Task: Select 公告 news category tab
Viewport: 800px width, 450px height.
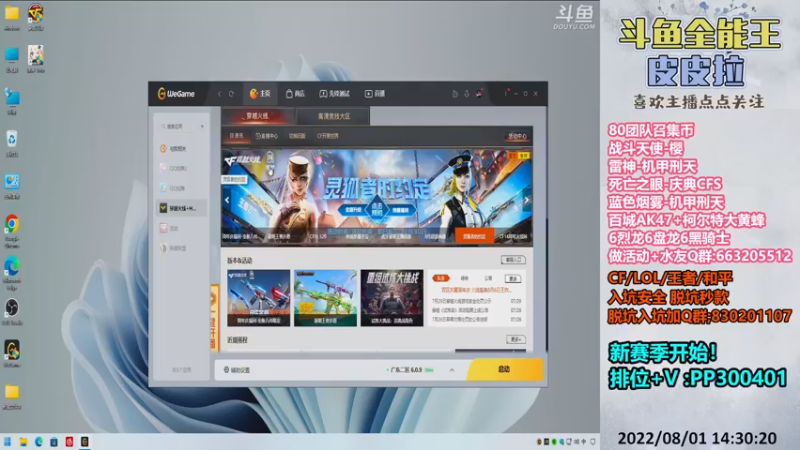Action: pos(488,278)
